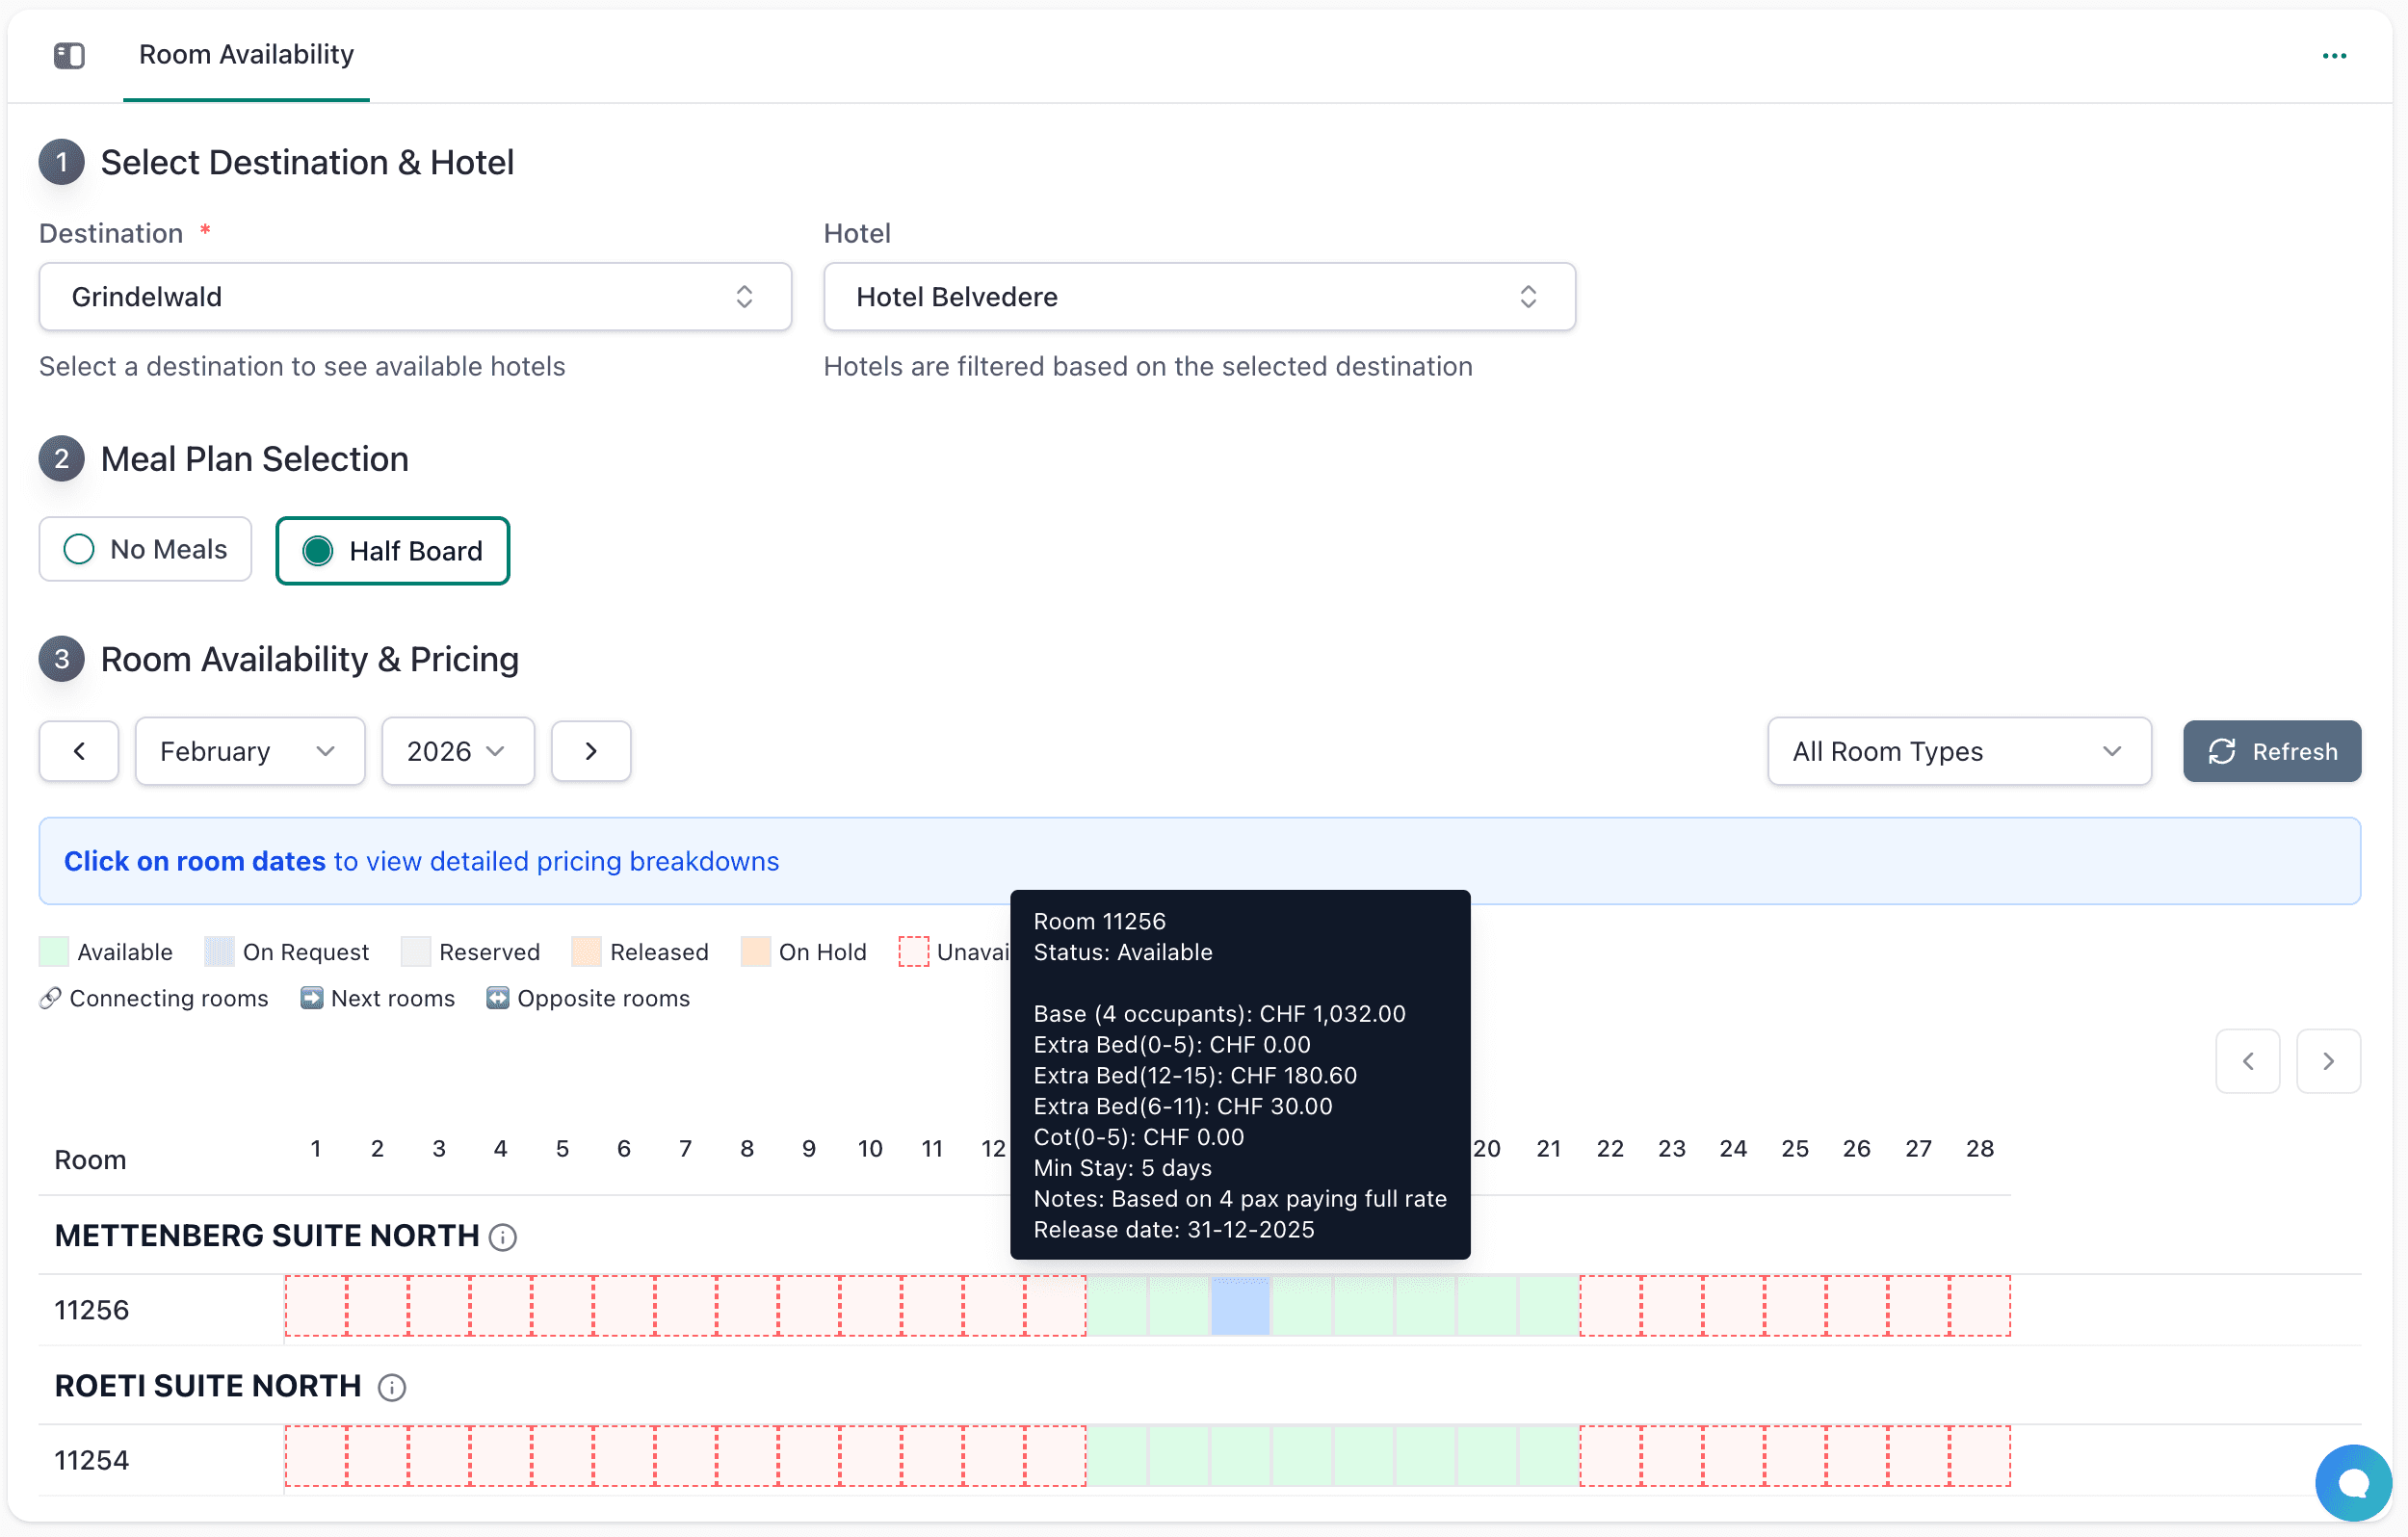2408x1537 pixels.
Task: Toggle the sidebar panel icon
Action: [69, 55]
